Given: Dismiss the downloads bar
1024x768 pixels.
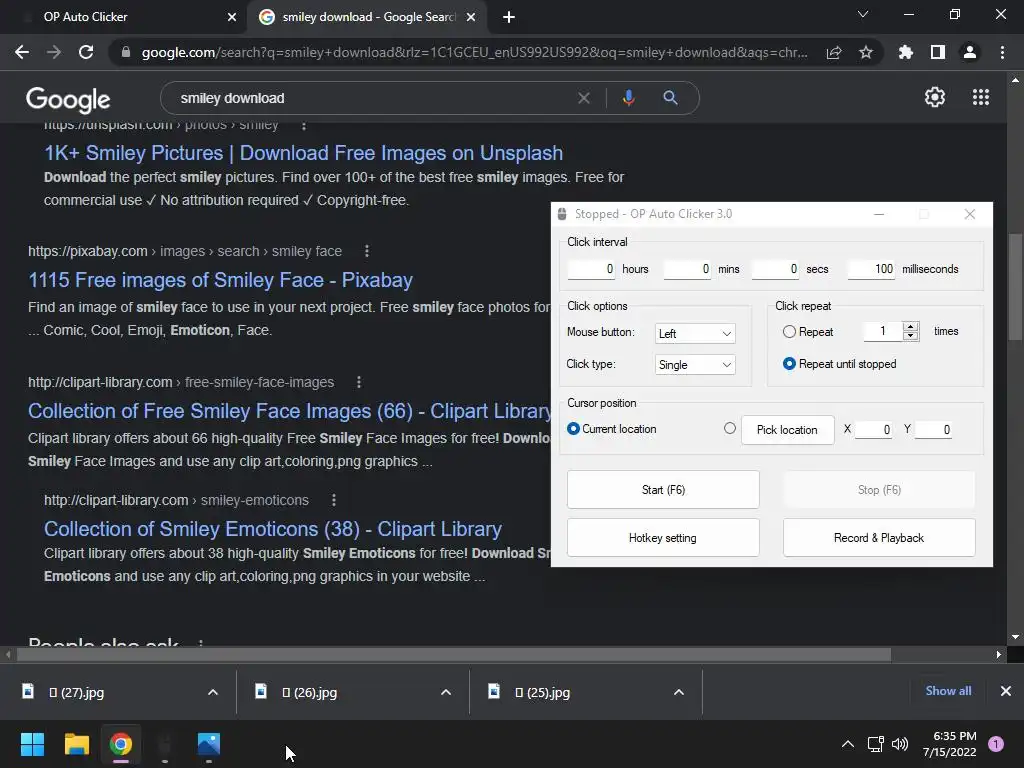Looking at the screenshot, I should 1006,691.
